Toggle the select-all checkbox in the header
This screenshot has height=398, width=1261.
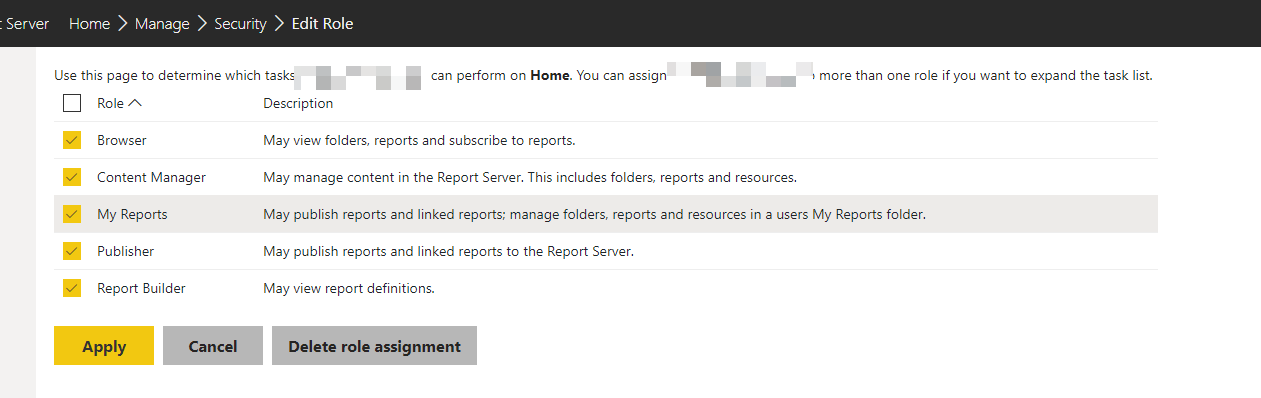coord(72,103)
